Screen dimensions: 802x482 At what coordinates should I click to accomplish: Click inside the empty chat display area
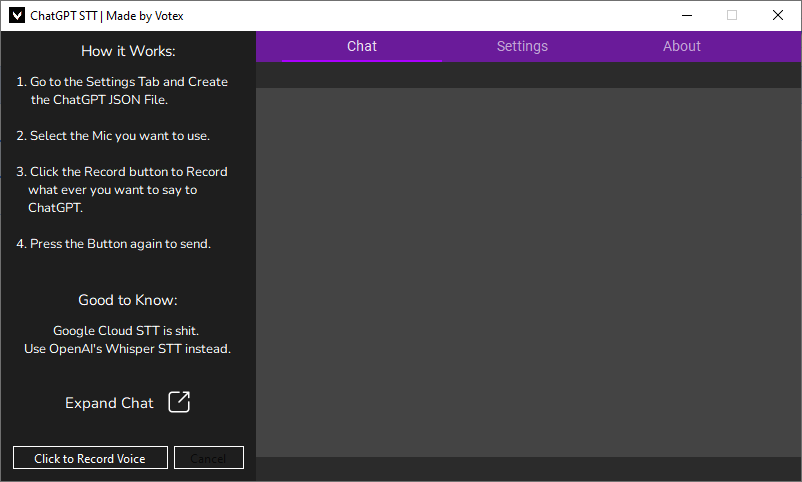528,272
